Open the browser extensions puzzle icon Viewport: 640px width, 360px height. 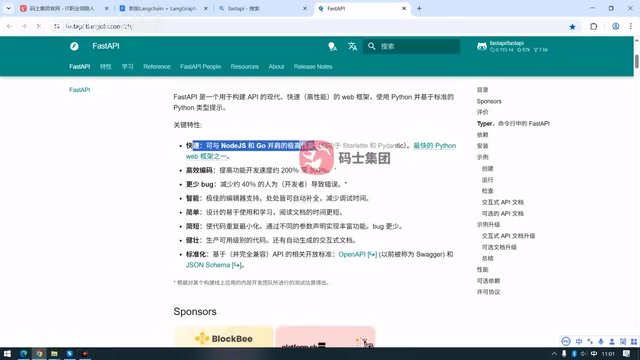click(593, 27)
